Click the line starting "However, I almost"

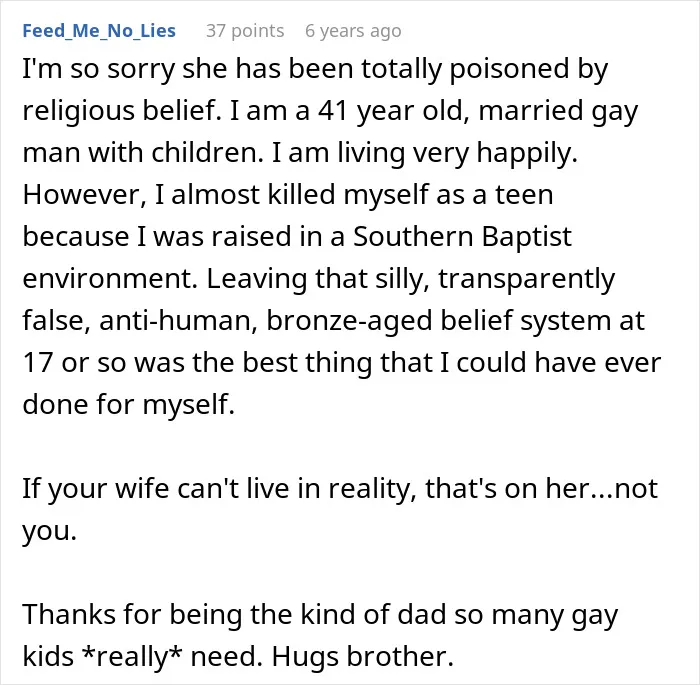(x=288, y=196)
